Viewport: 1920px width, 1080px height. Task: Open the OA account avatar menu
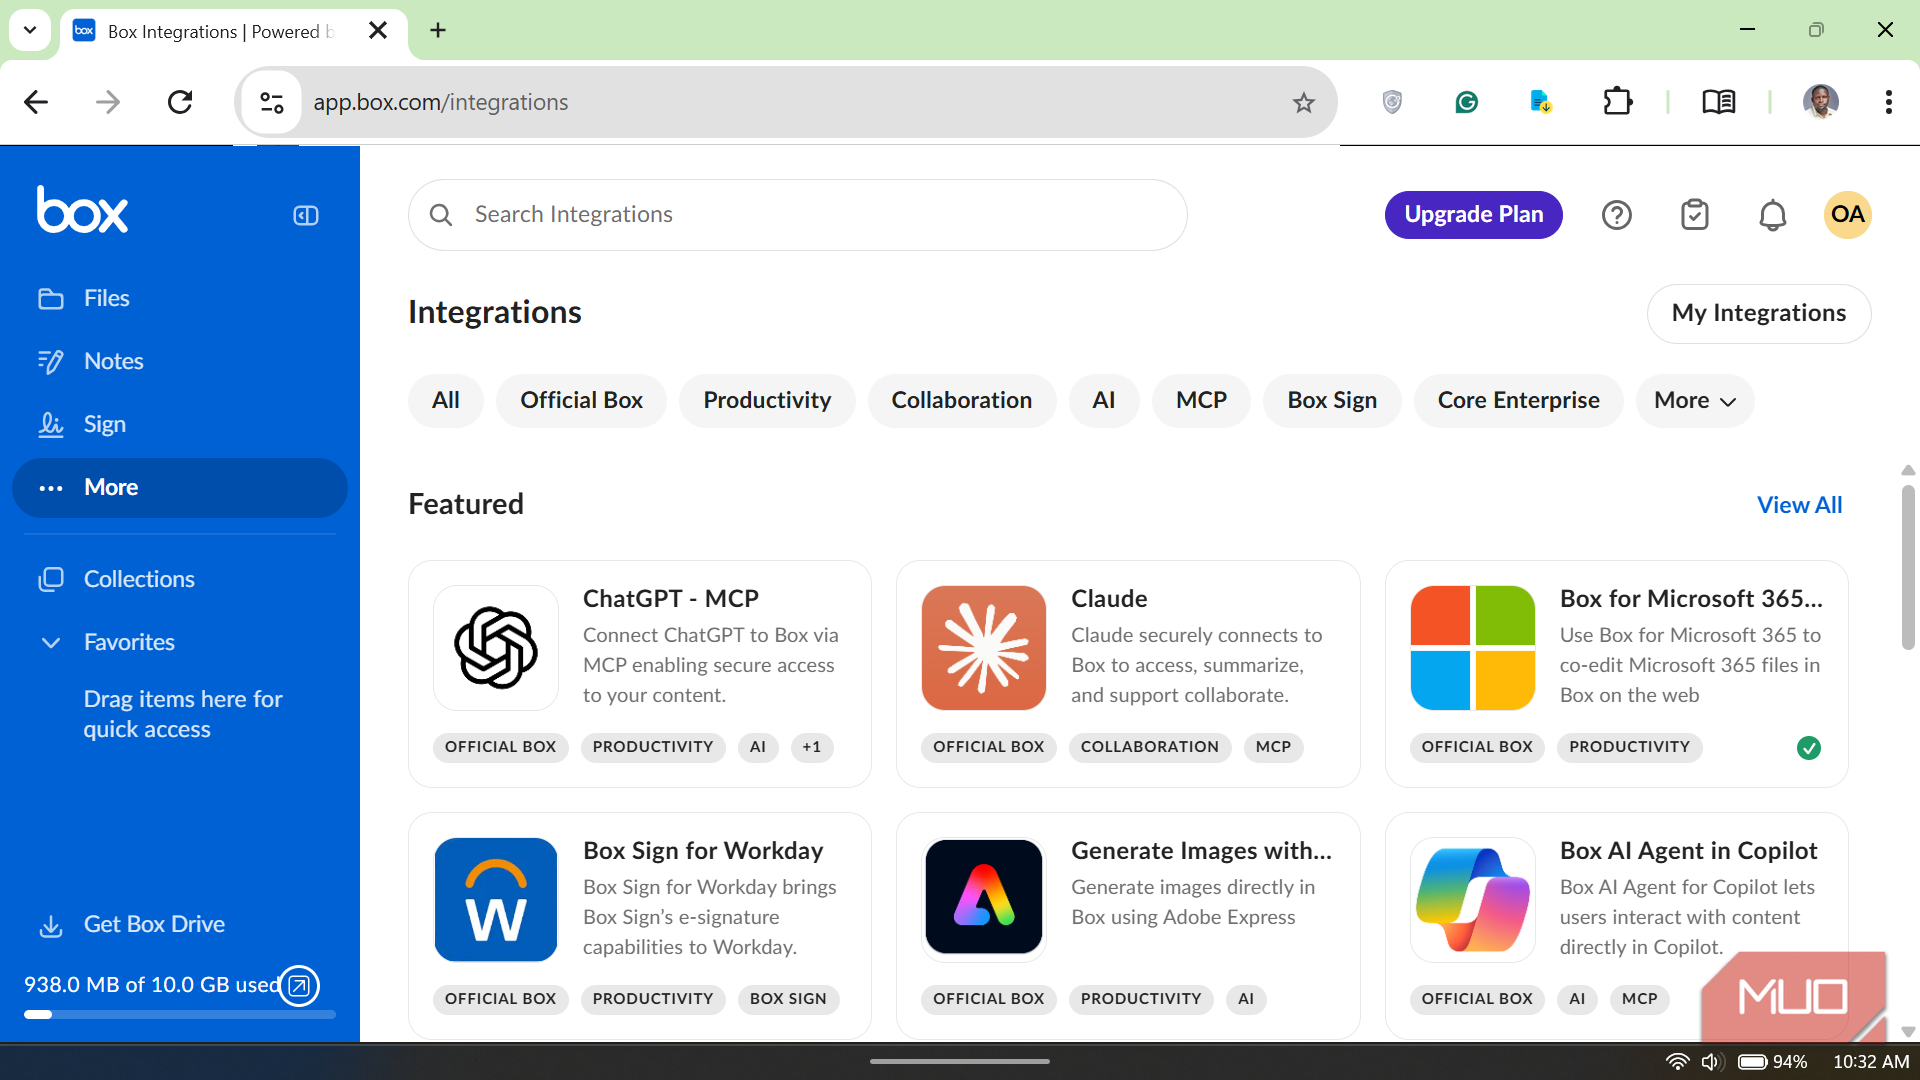pos(1847,215)
